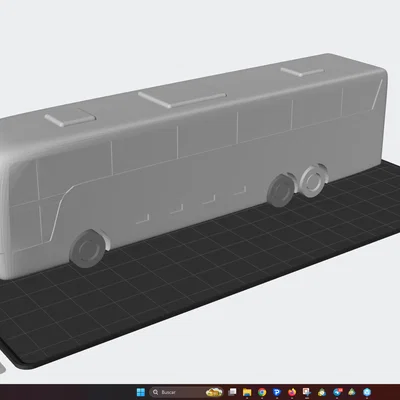This screenshot has width=400, height=400.
Task: Open Firefox from the taskbar
Action: click(x=292, y=392)
